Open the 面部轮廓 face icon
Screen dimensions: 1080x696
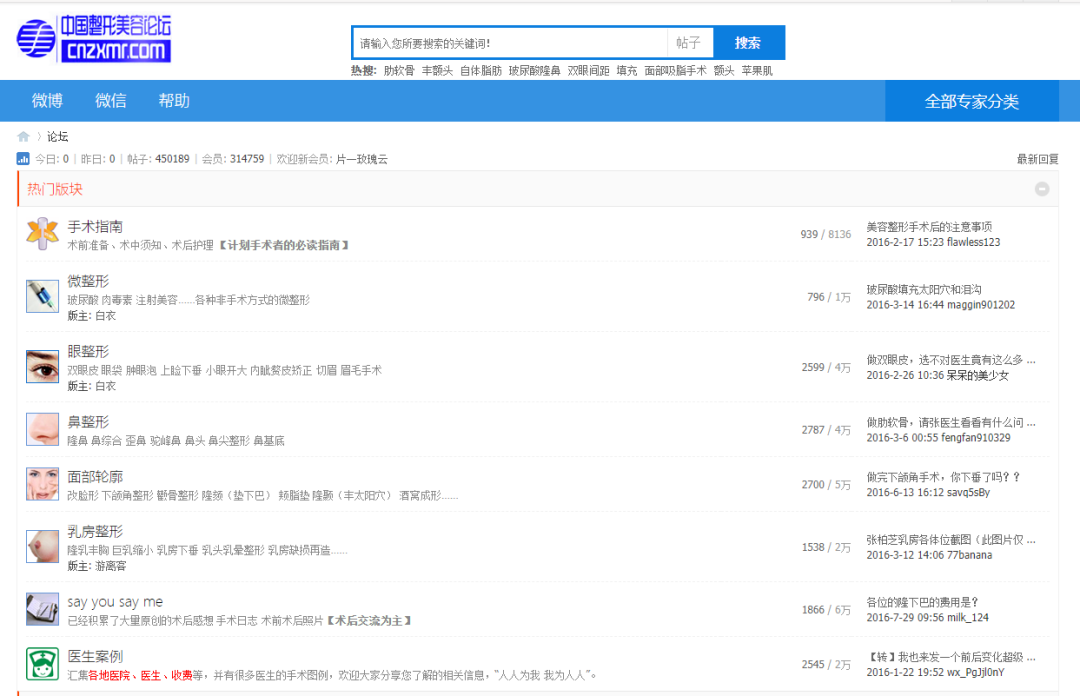tap(42, 484)
